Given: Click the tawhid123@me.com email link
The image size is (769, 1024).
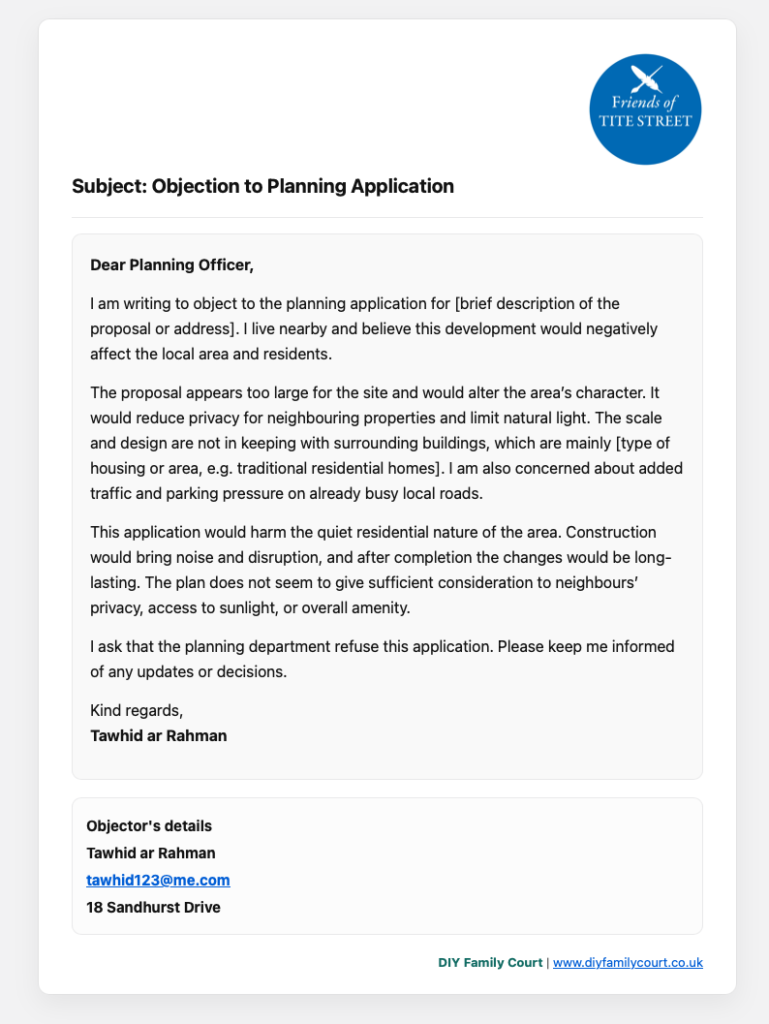Looking at the screenshot, I should pyautogui.click(x=158, y=880).
